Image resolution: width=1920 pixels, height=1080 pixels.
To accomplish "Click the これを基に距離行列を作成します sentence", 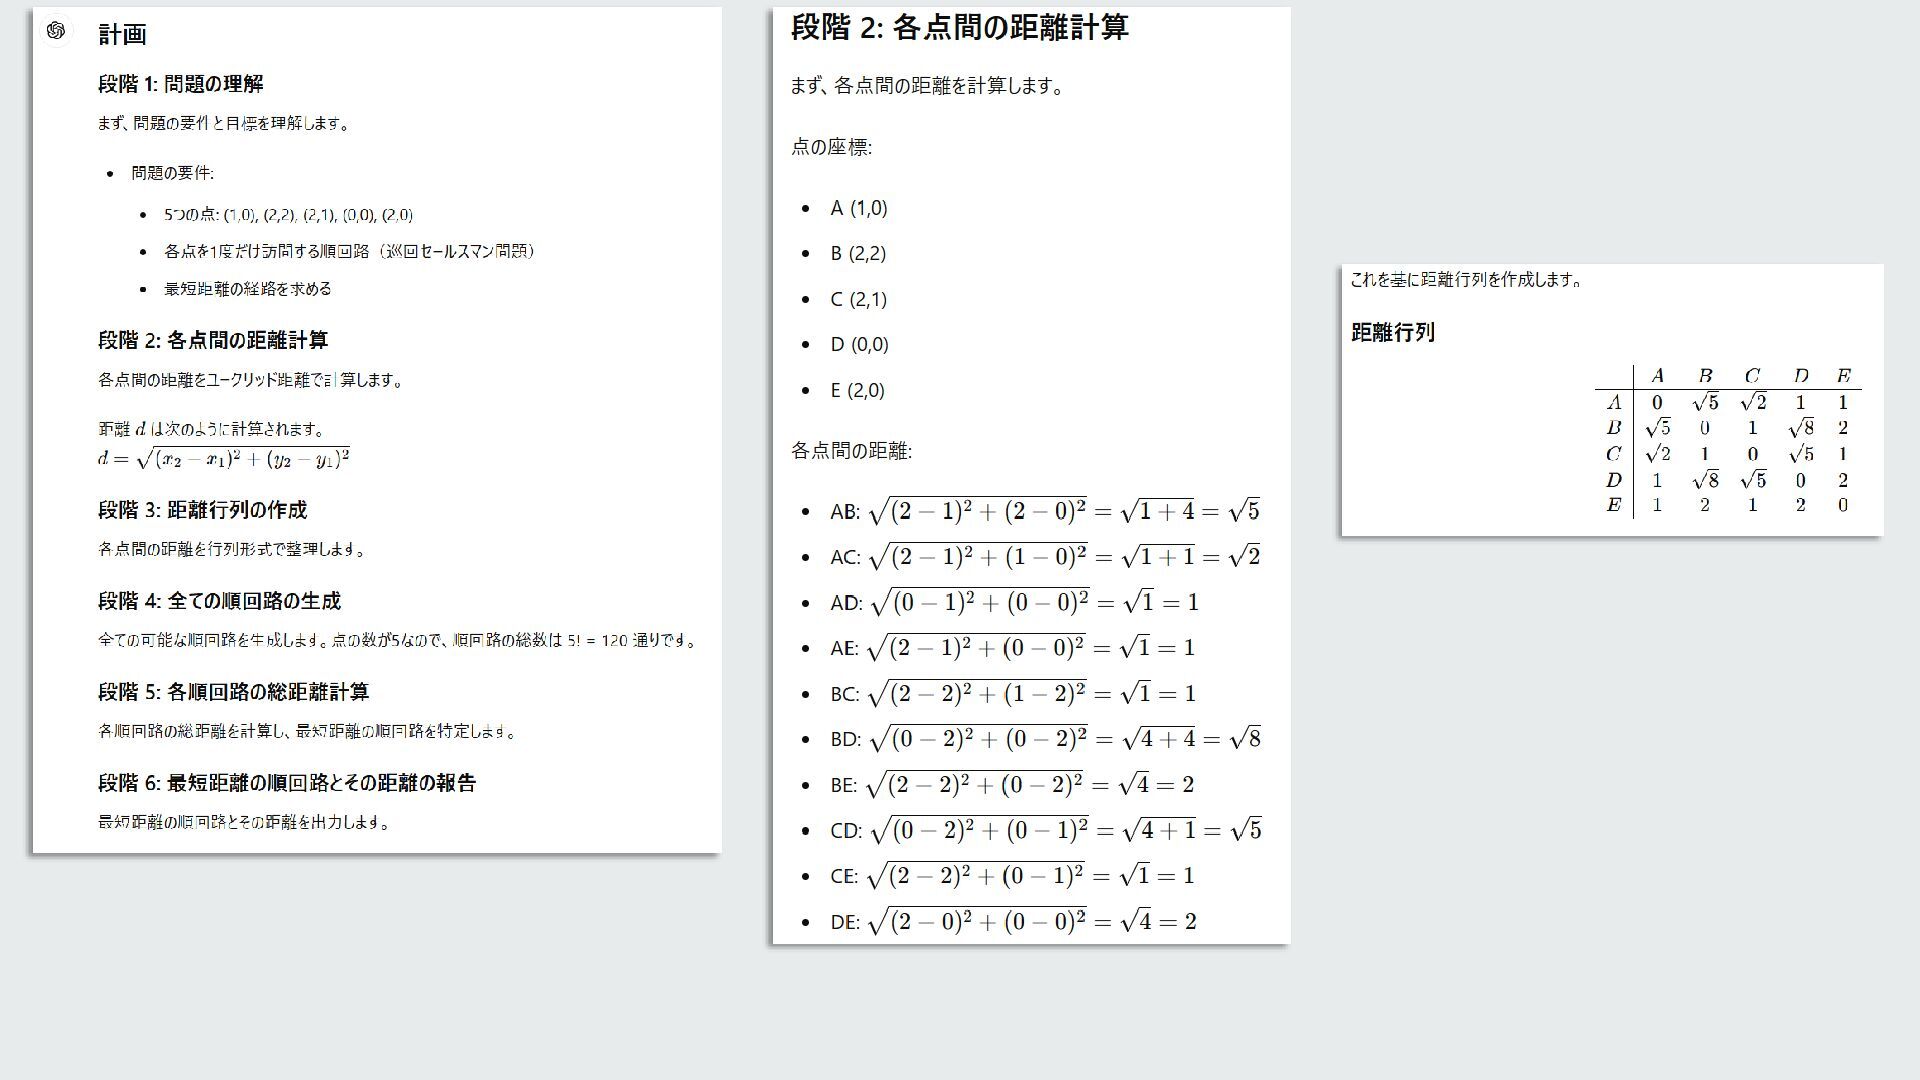I will point(1465,280).
